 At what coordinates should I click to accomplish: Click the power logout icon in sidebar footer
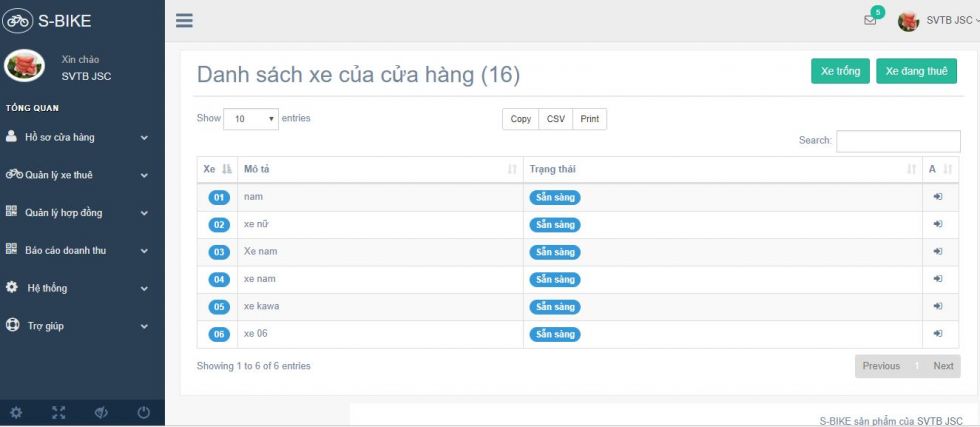pyautogui.click(x=144, y=413)
